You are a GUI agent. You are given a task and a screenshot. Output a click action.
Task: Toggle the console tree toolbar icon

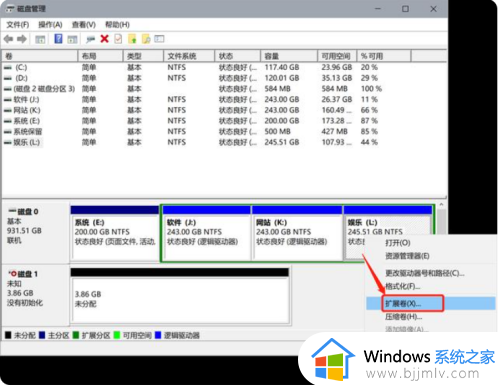(x=40, y=39)
